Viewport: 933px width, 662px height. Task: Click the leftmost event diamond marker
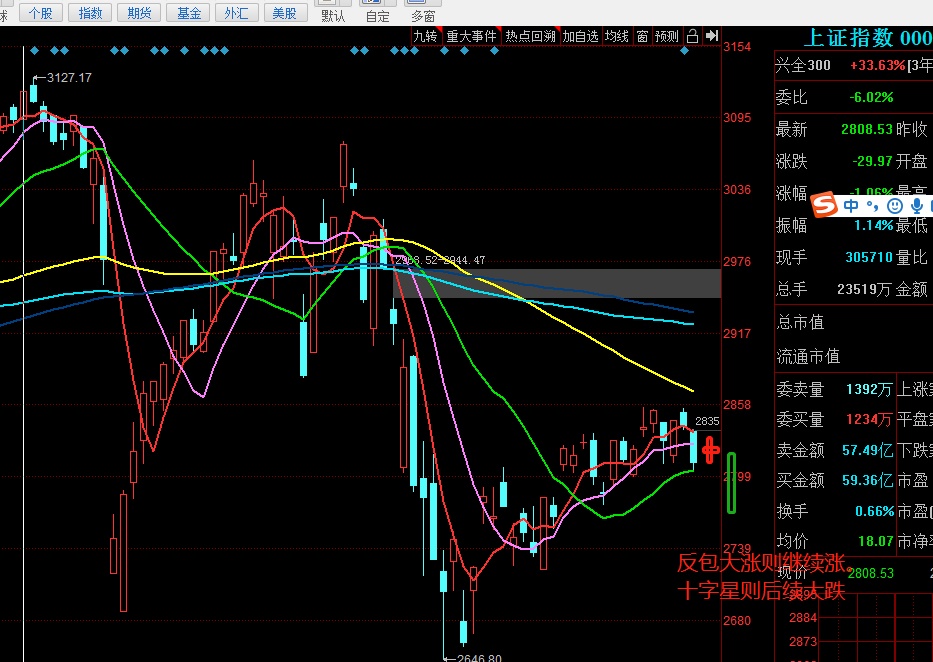coord(35,51)
